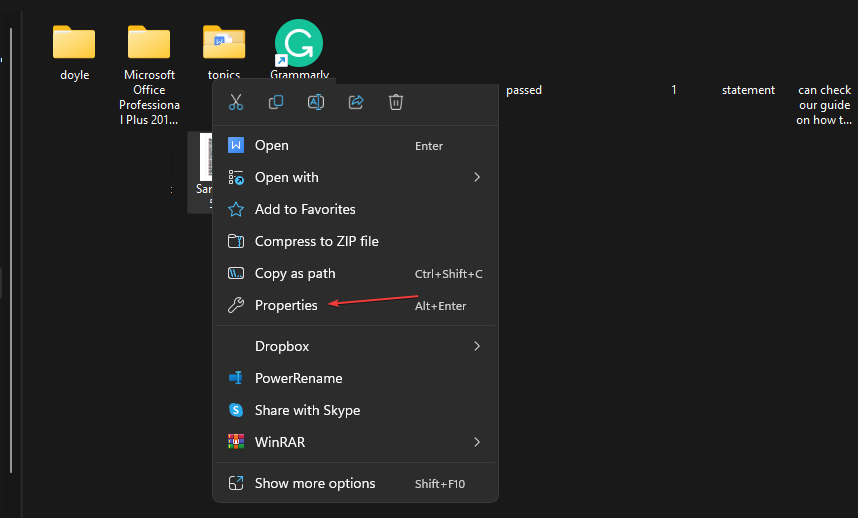Open the Grammarly shortcut
The image size is (858, 518).
click(299, 44)
